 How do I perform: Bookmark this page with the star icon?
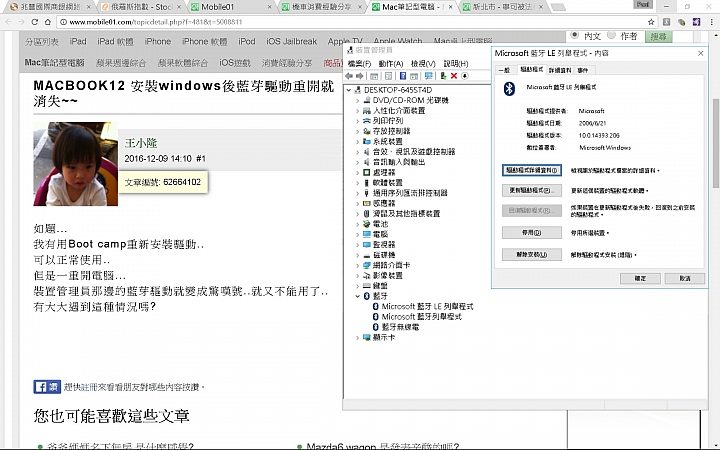(x=651, y=22)
